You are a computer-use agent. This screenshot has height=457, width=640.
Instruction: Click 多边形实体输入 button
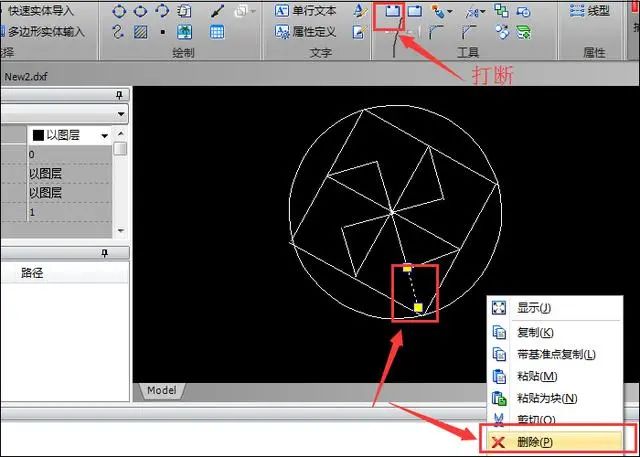(42, 31)
